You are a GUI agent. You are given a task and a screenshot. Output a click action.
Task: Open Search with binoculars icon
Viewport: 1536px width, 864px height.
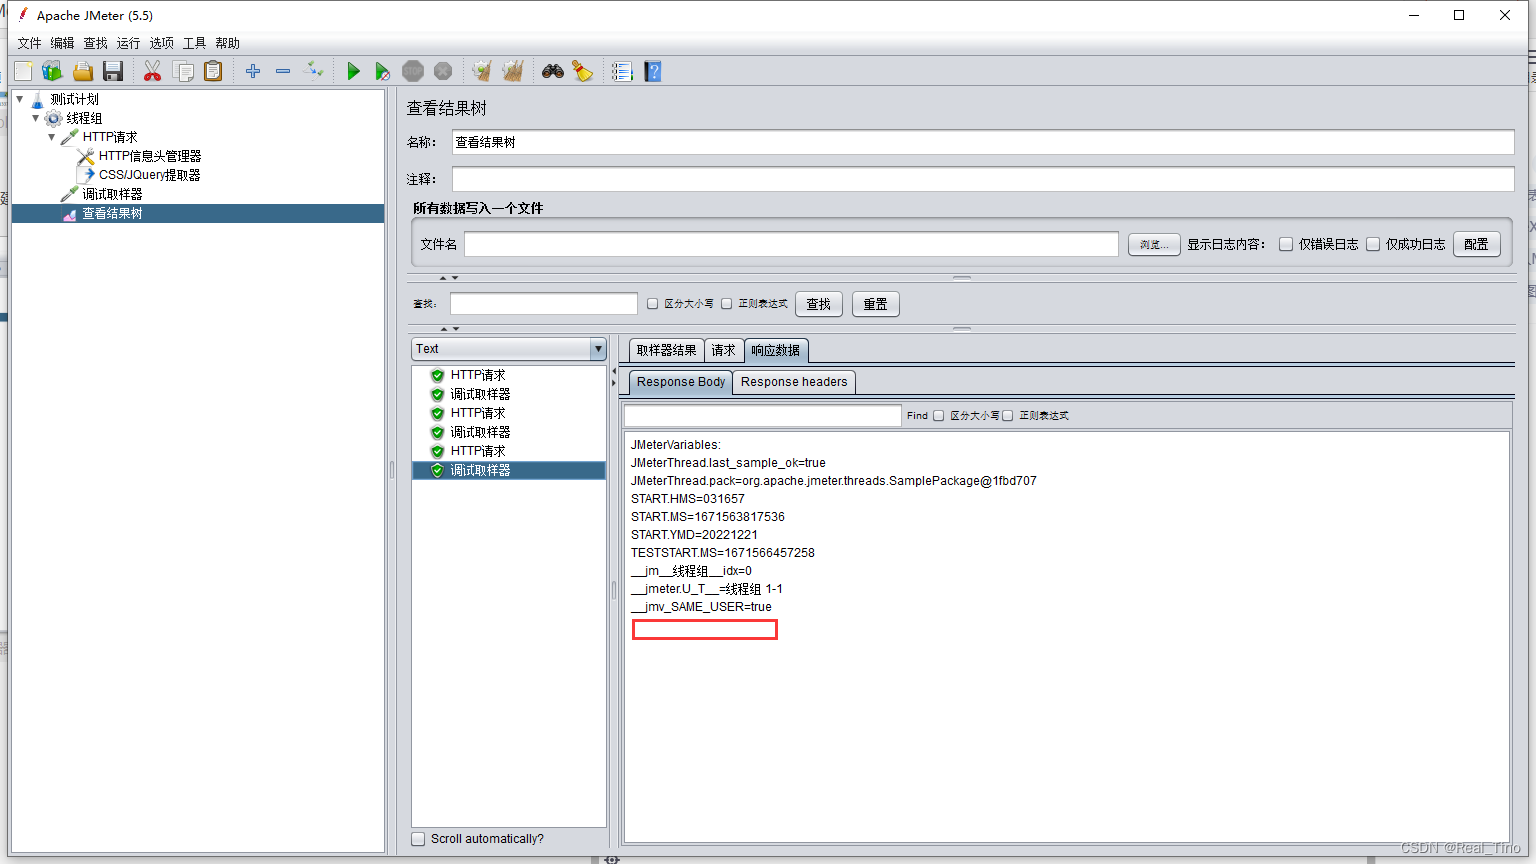pyautogui.click(x=553, y=71)
